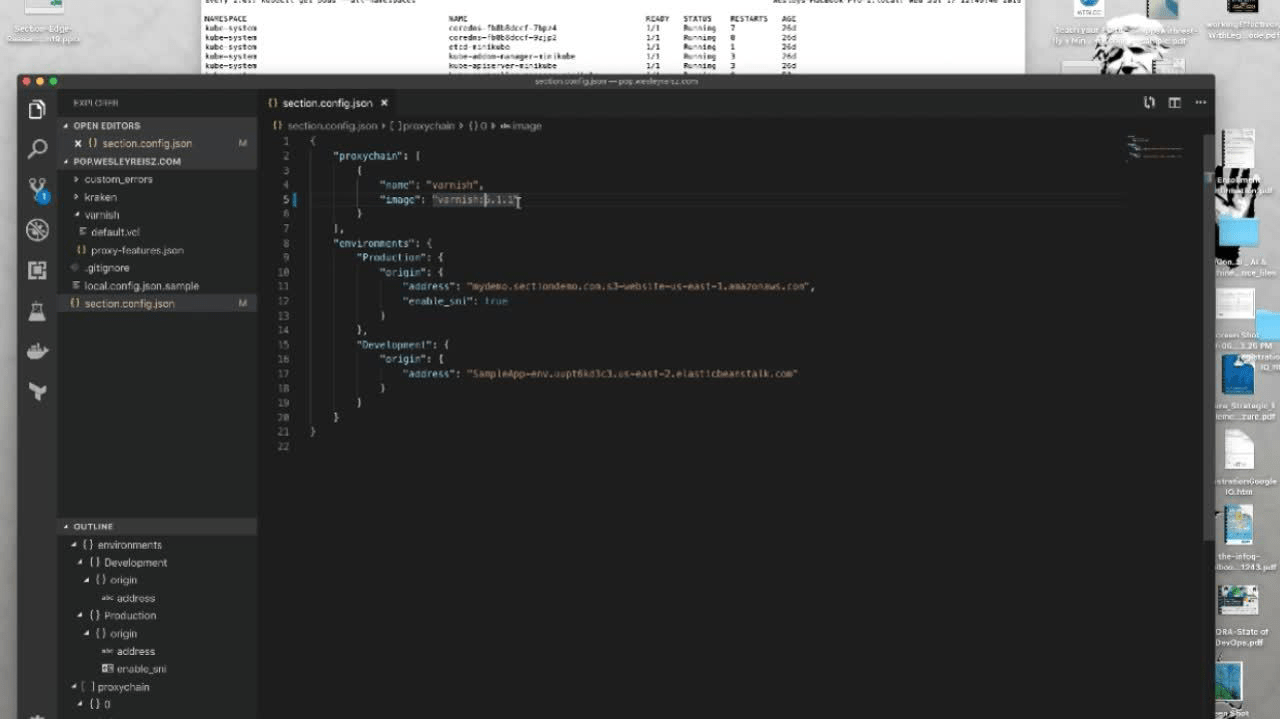Viewport: 1280px width, 719px height.
Task: Open the Test beaker view icon
Action: coord(37,311)
